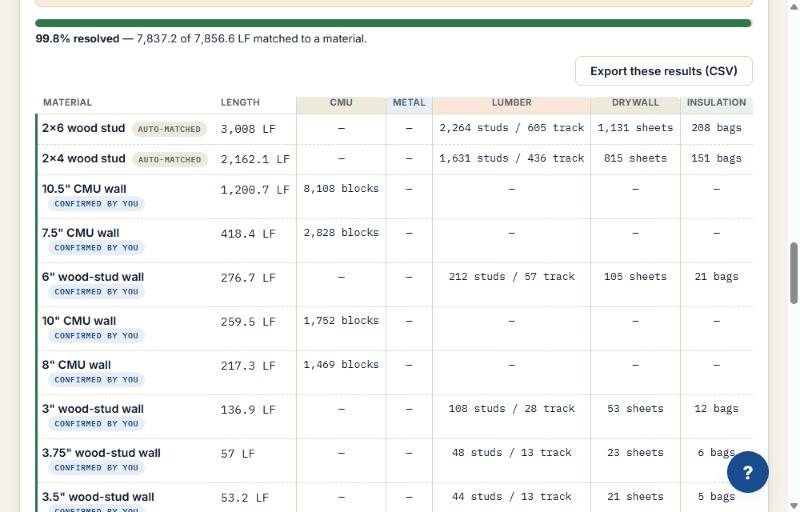Click the 21 bags insulation cell
This screenshot has width=800, height=512.
(x=716, y=276)
